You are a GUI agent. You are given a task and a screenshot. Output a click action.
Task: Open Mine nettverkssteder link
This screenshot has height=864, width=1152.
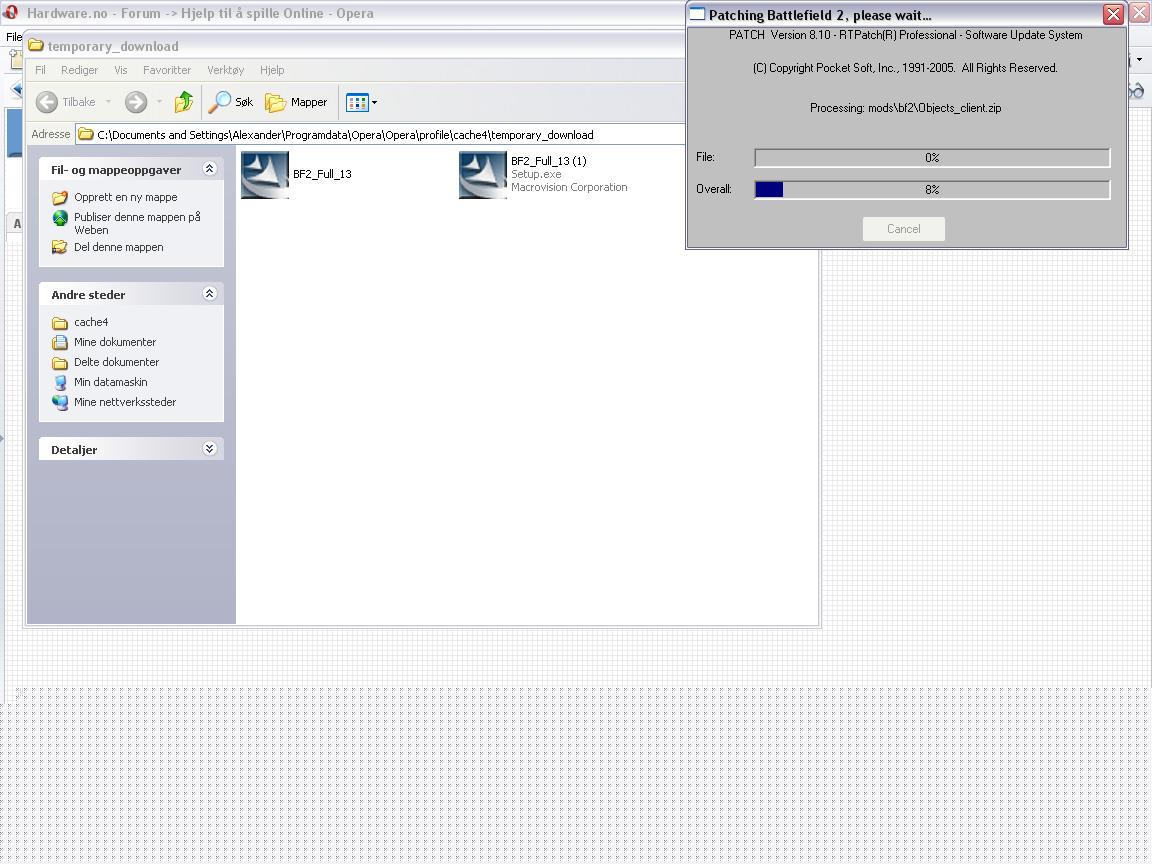[x=125, y=402]
